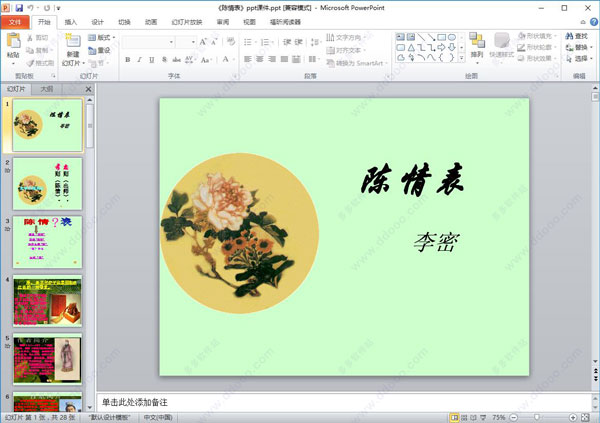
Task: Align text left in paragraph group
Action: click(248, 59)
